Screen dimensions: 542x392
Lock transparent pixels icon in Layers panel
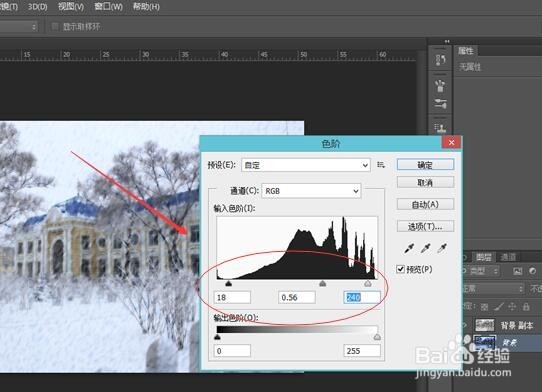pos(484,307)
